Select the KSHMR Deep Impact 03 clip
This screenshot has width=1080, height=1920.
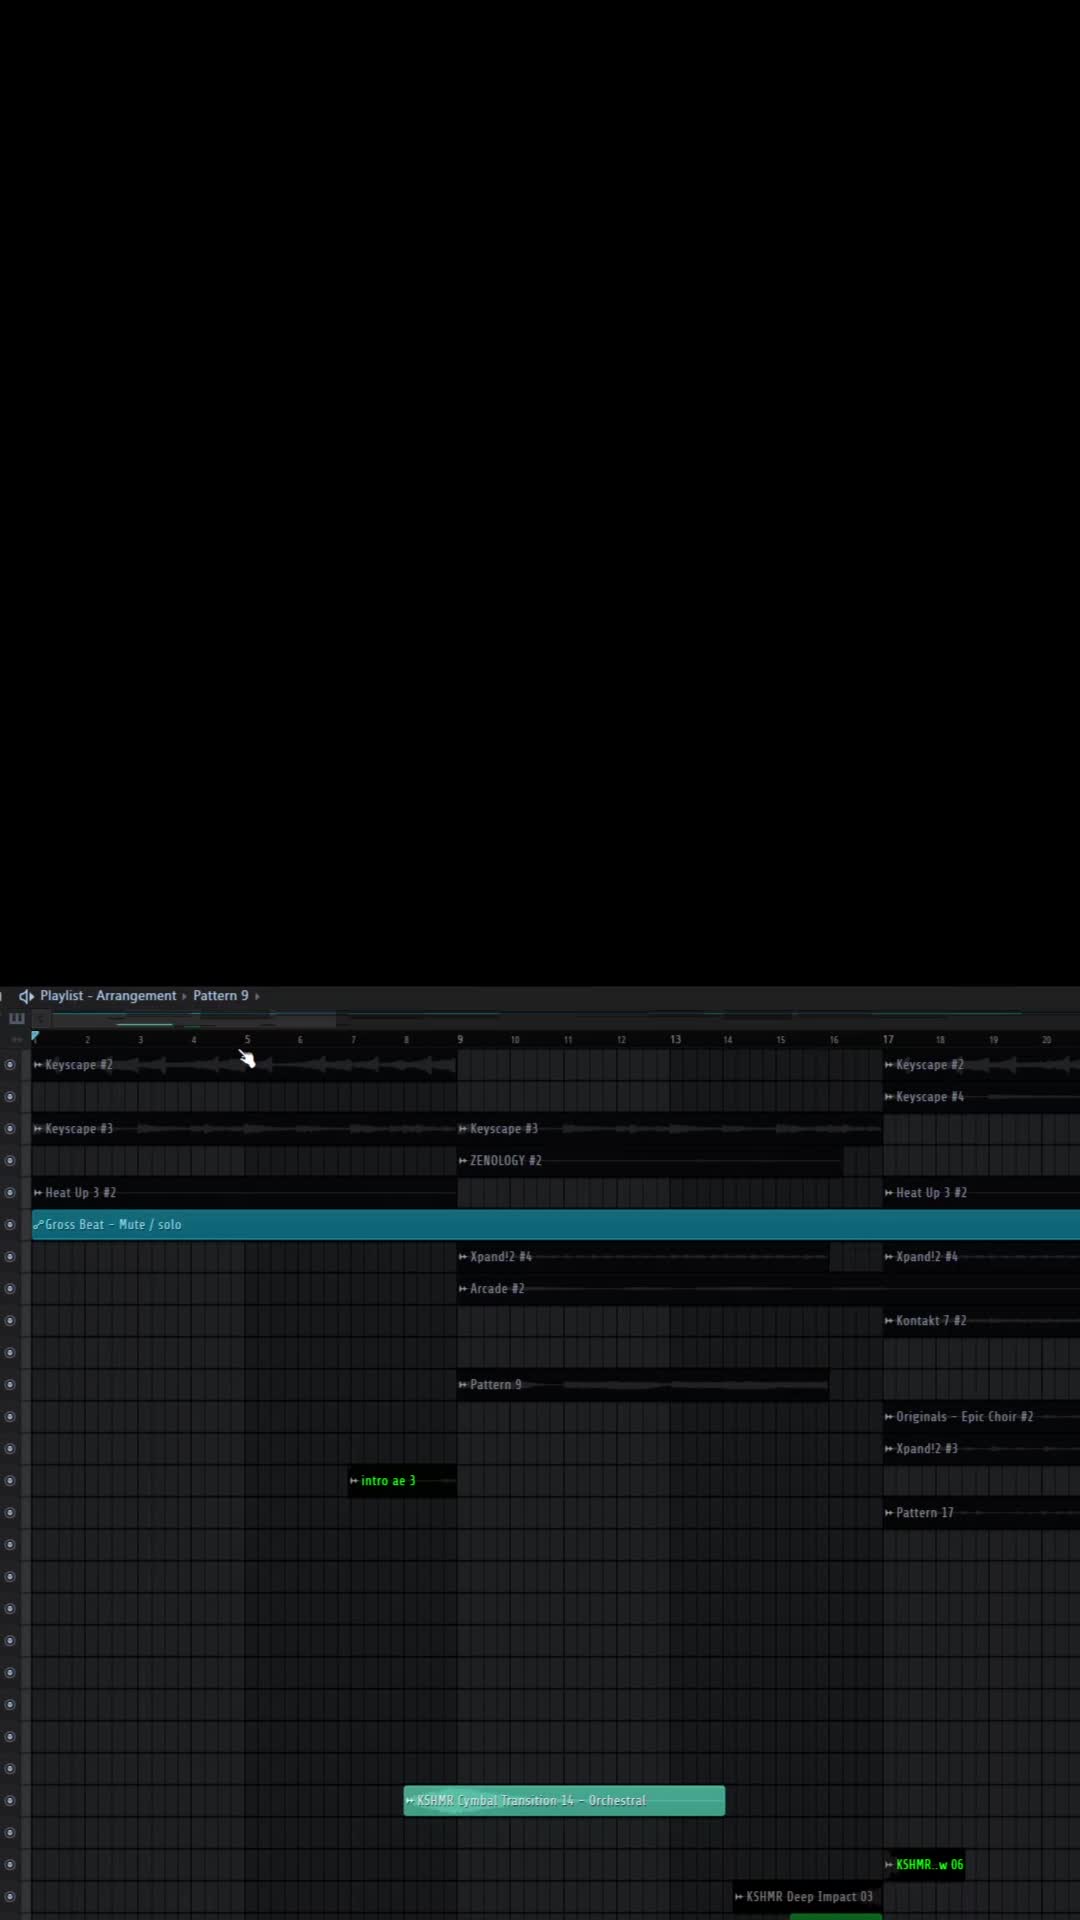tap(808, 1897)
